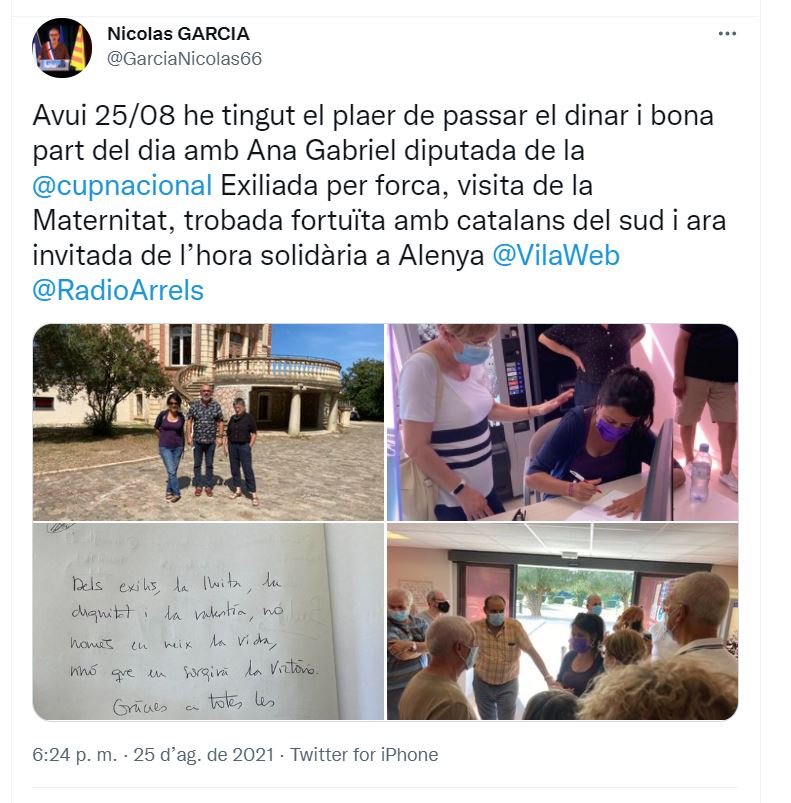791x803 pixels.
Task: Click the 25 d'ag. de 2021 date
Action: point(204,755)
